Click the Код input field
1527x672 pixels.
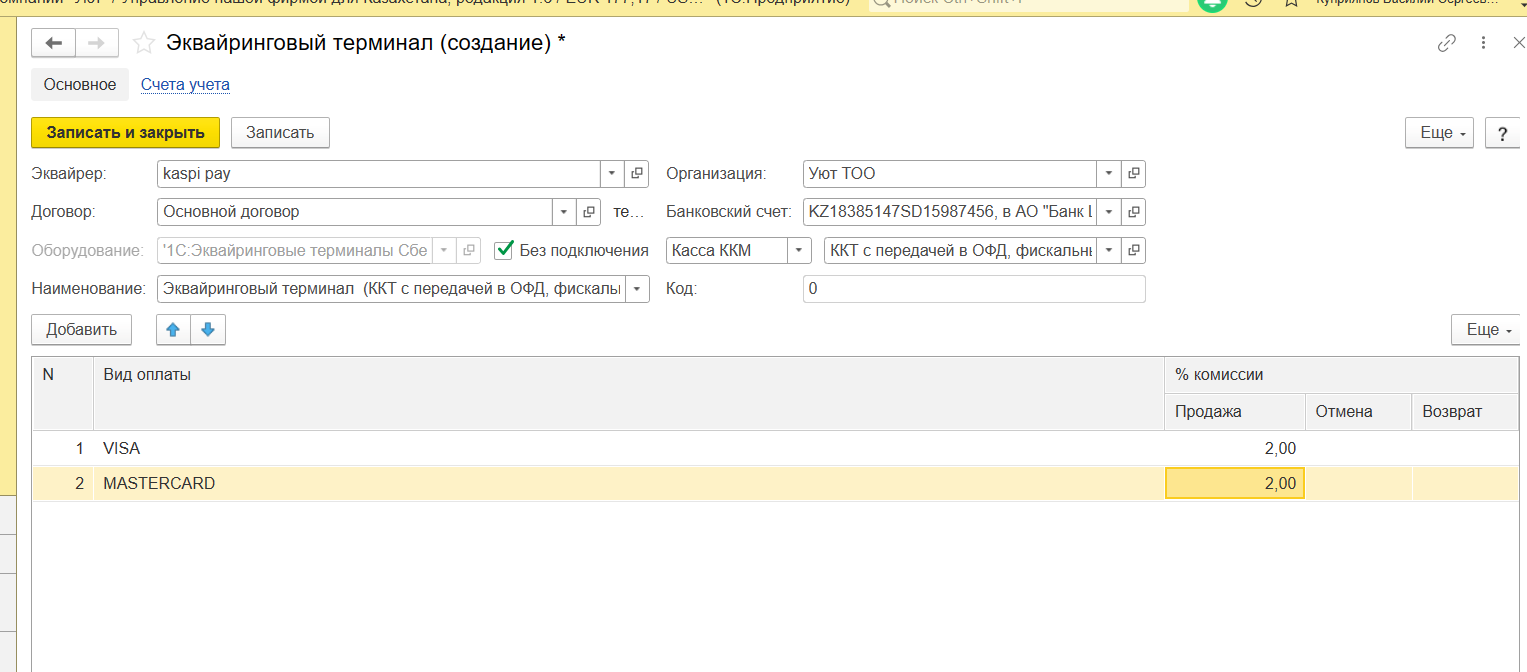click(x=973, y=290)
